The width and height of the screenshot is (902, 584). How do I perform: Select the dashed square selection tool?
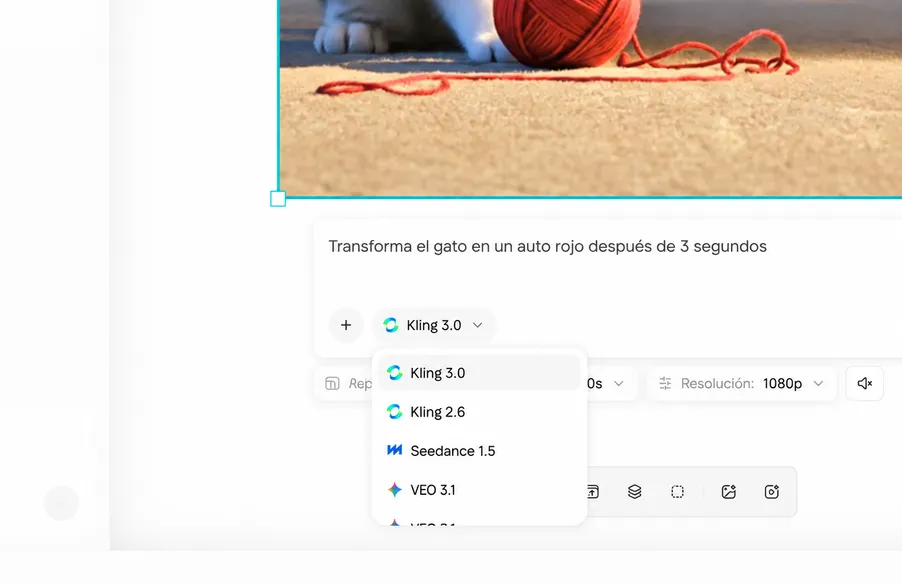click(x=678, y=492)
